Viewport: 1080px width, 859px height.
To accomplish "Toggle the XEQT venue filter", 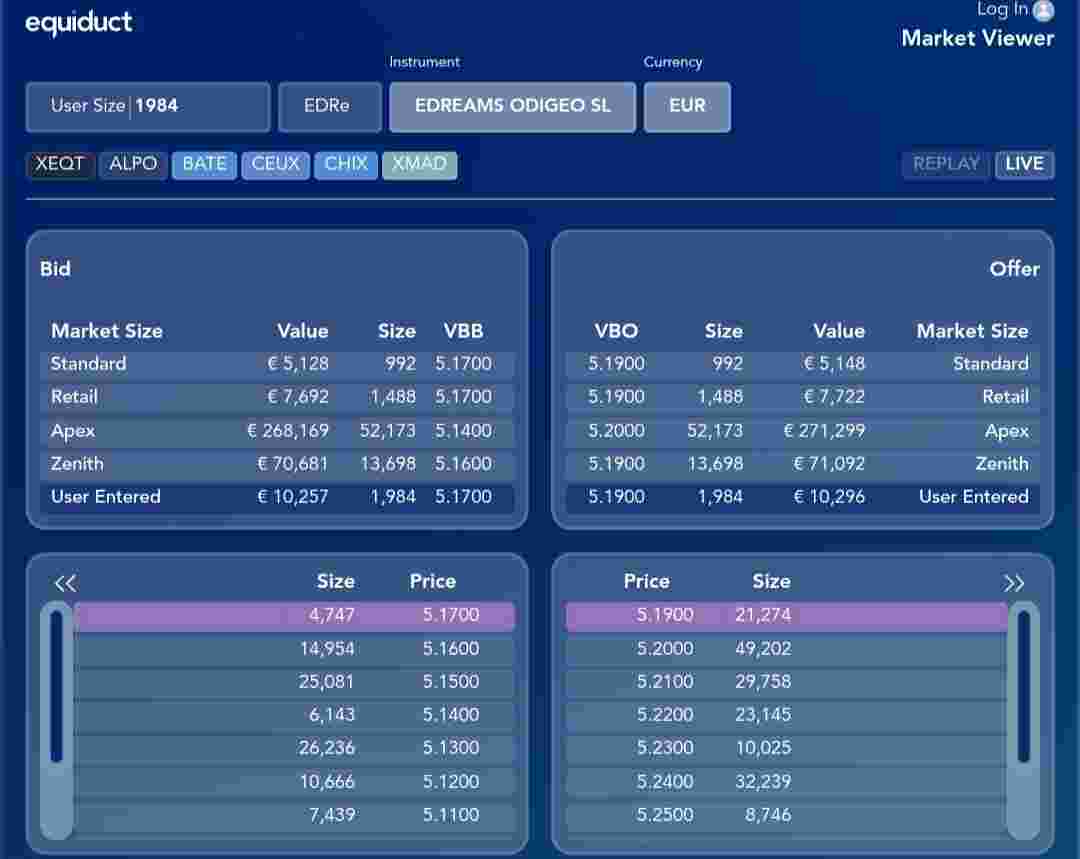I will [60, 165].
